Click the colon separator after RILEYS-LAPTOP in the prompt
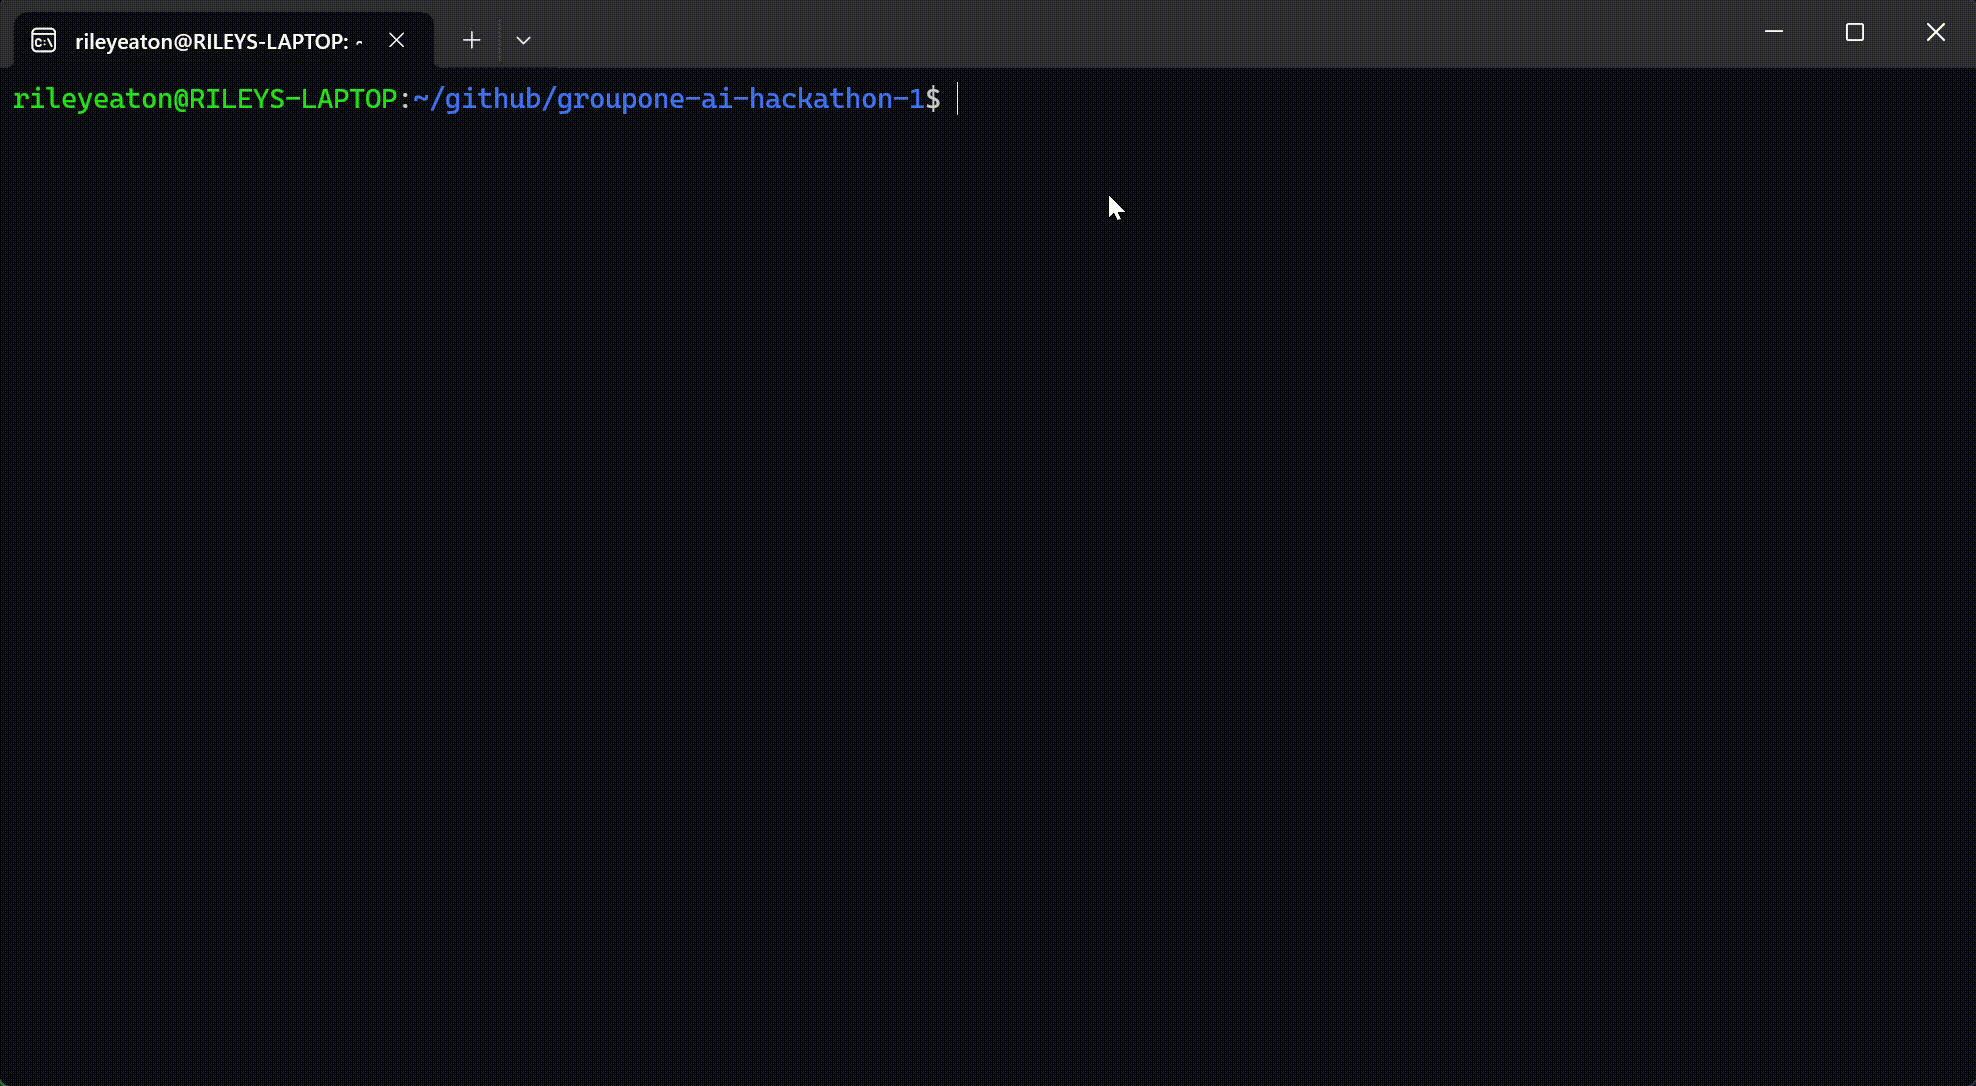The height and width of the screenshot is (1086, 1976). click(405, 99)
